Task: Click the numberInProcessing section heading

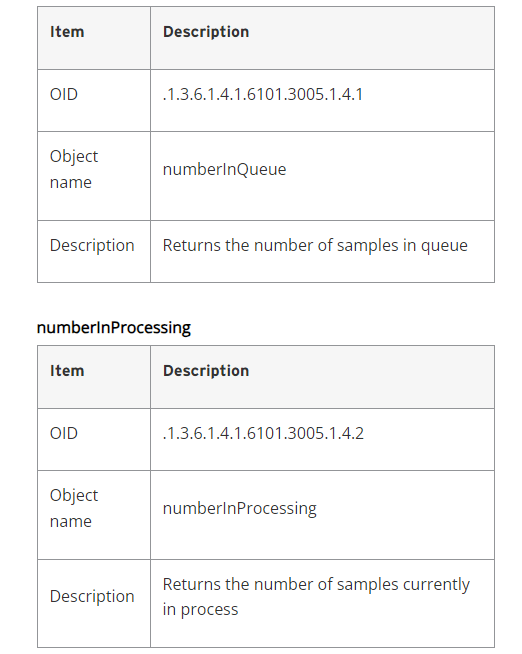Action: click(114, 328)
